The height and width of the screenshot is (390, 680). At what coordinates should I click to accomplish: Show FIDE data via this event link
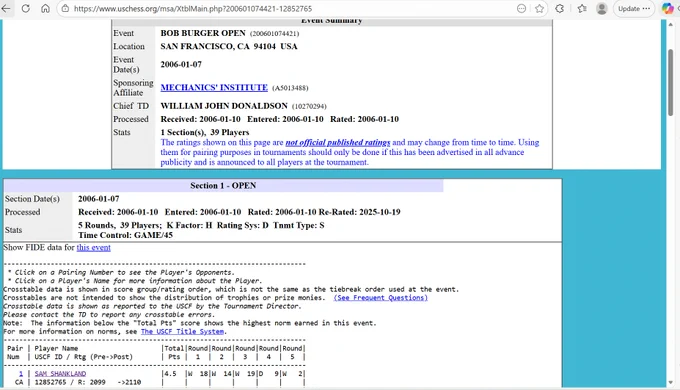[94, 247]
